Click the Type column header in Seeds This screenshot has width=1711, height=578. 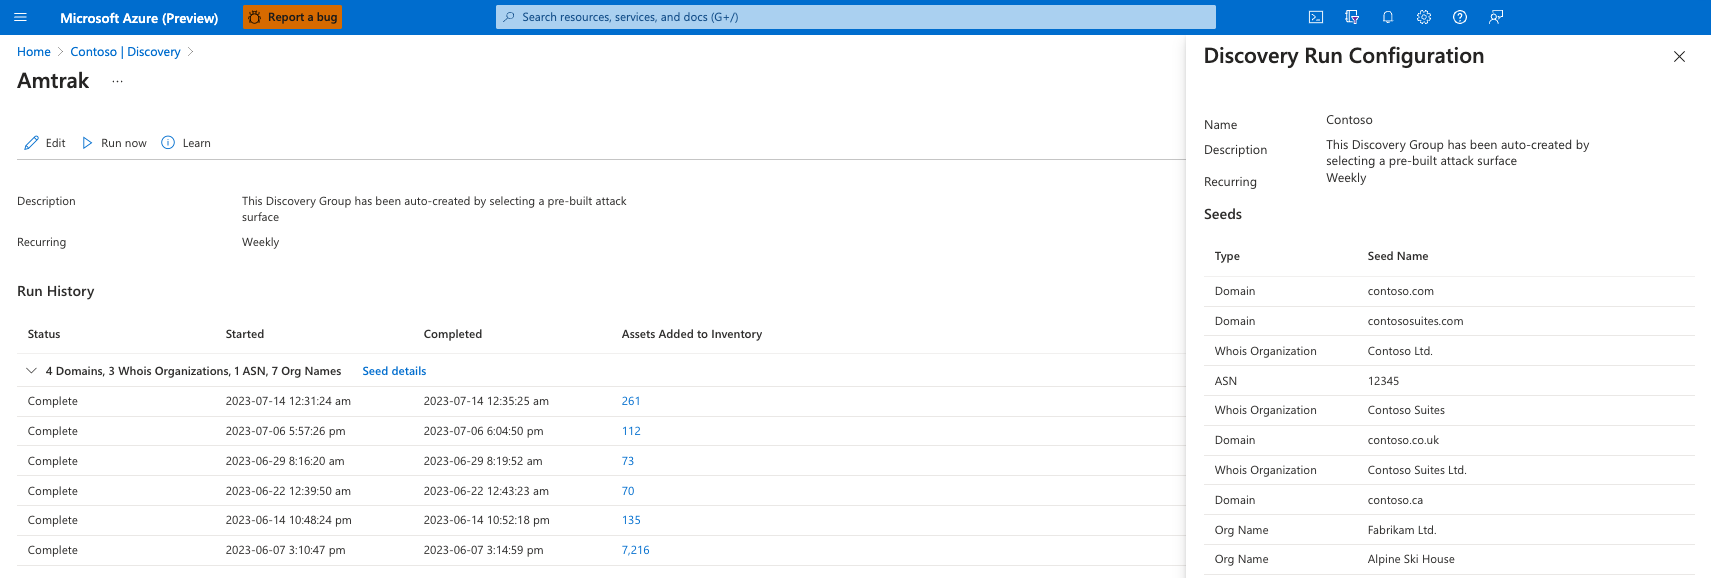[1227, 256]
